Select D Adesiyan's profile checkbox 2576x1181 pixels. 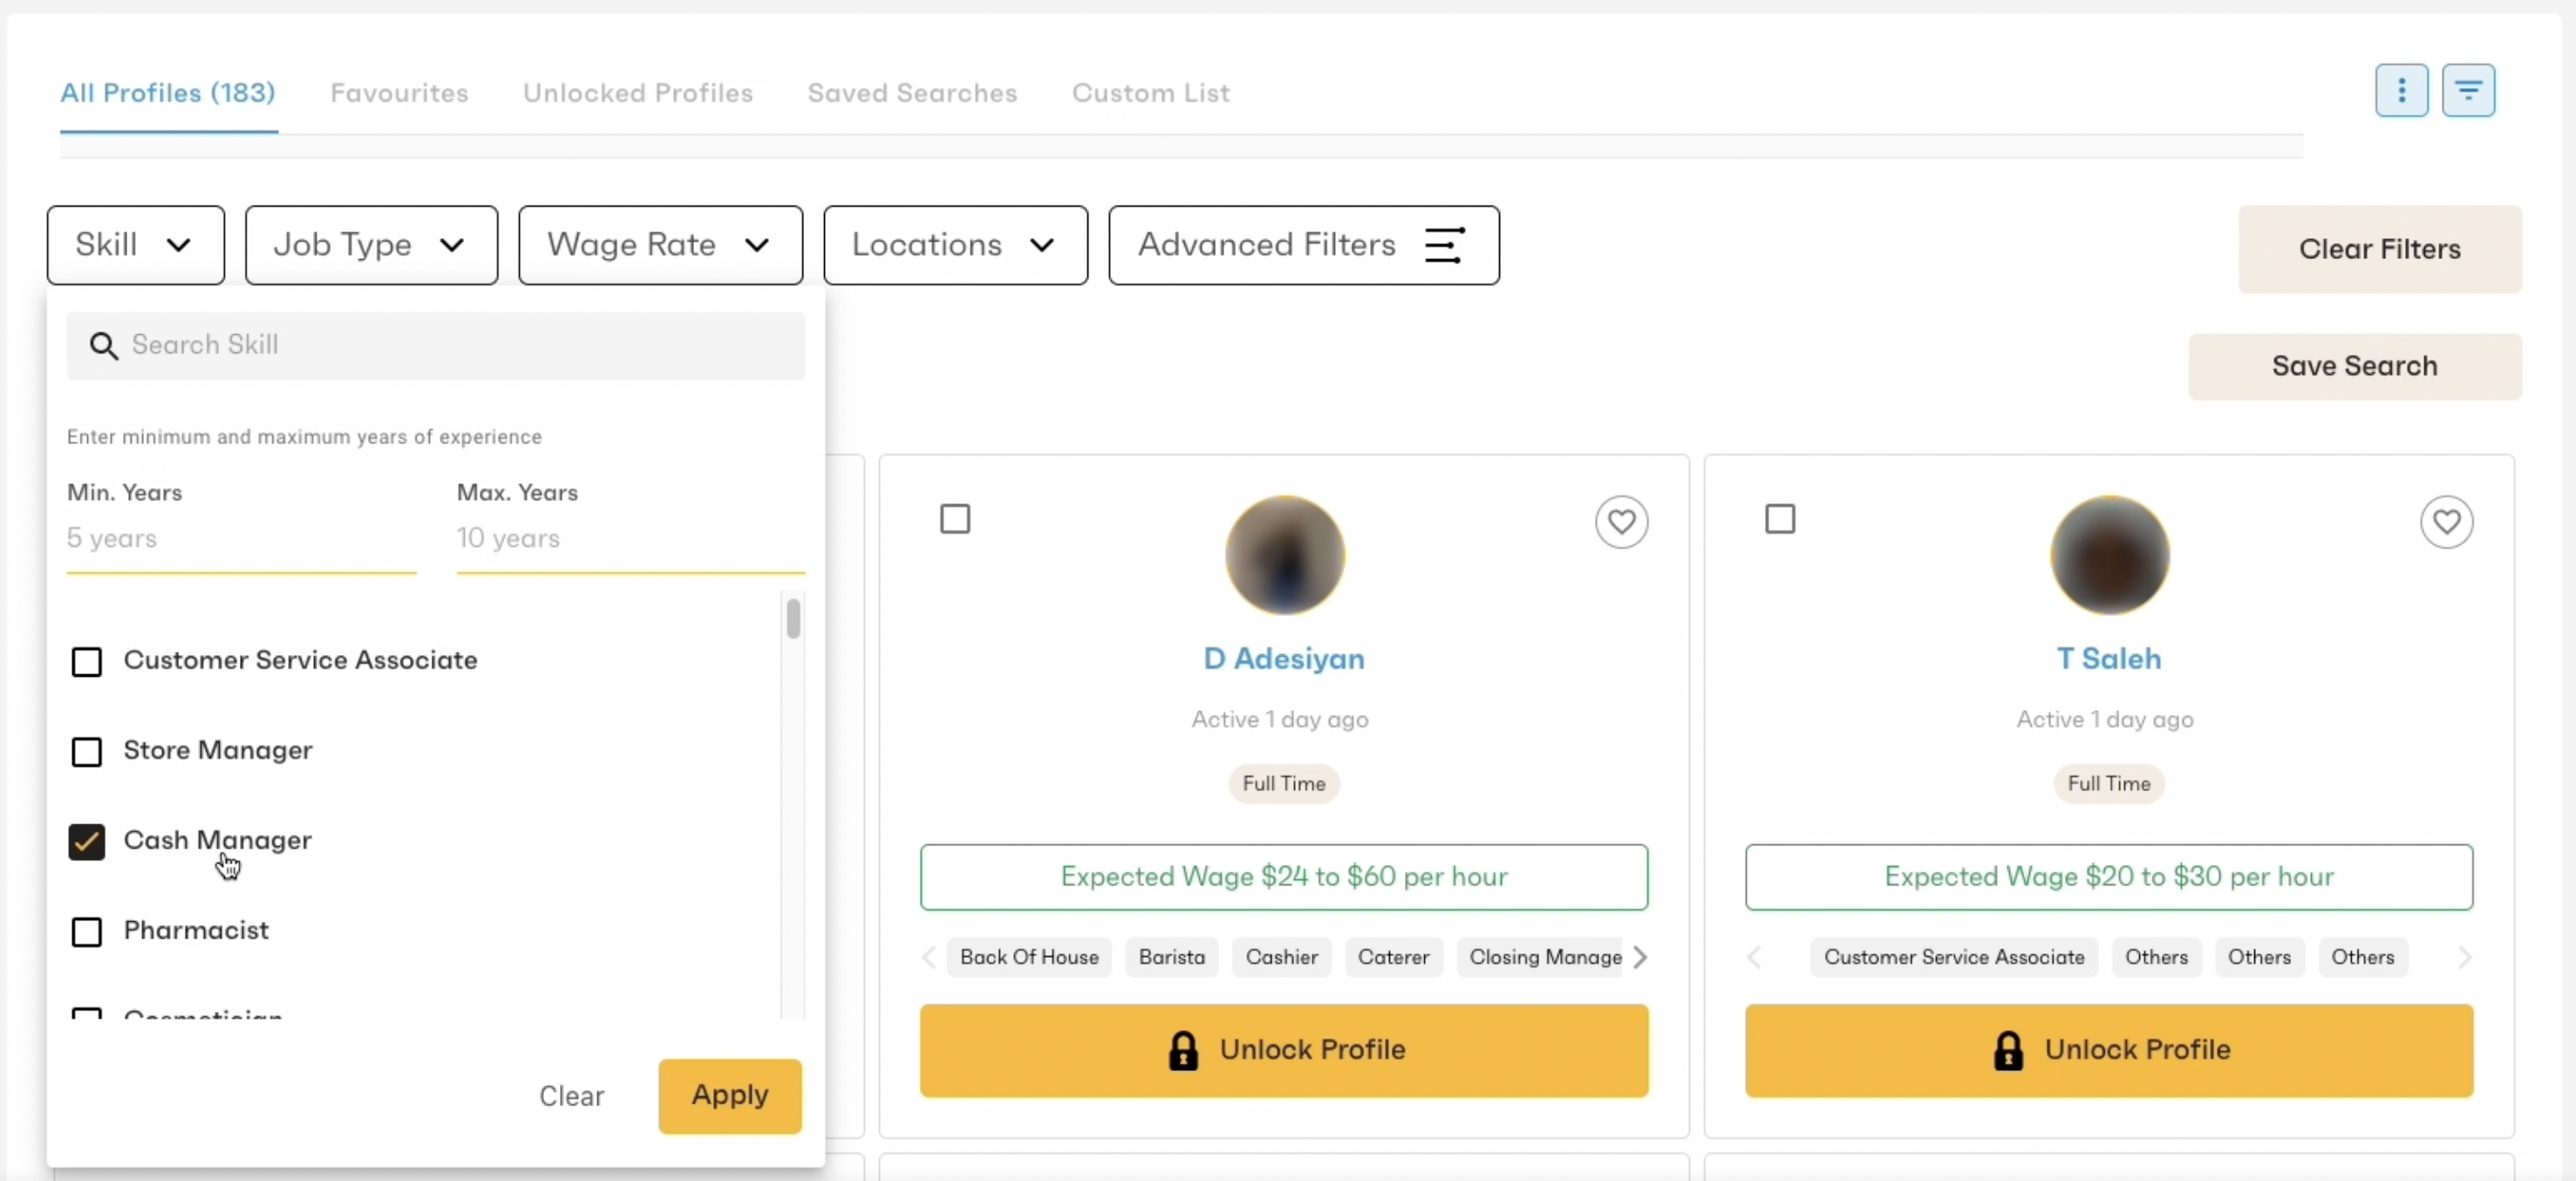[x=955, y=519]
